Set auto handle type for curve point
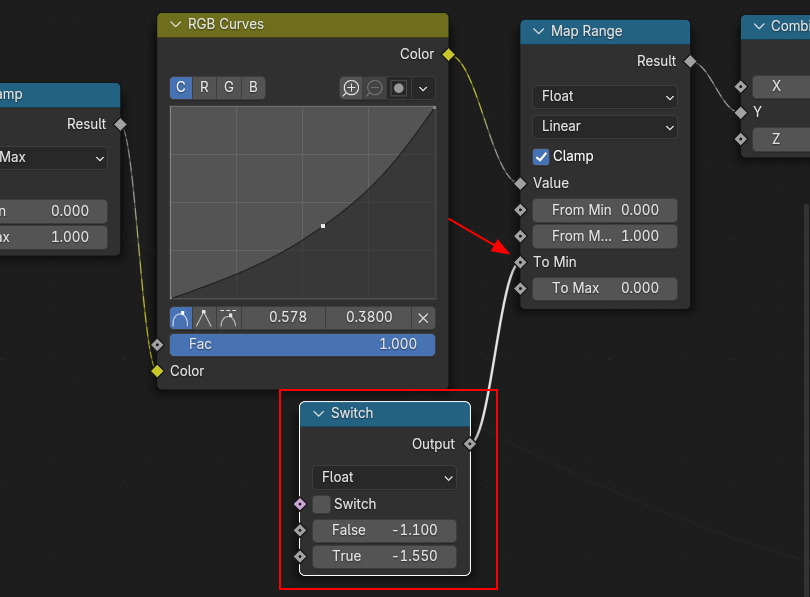This screenshot has height=597, width=810. click(x=181, y=318)
